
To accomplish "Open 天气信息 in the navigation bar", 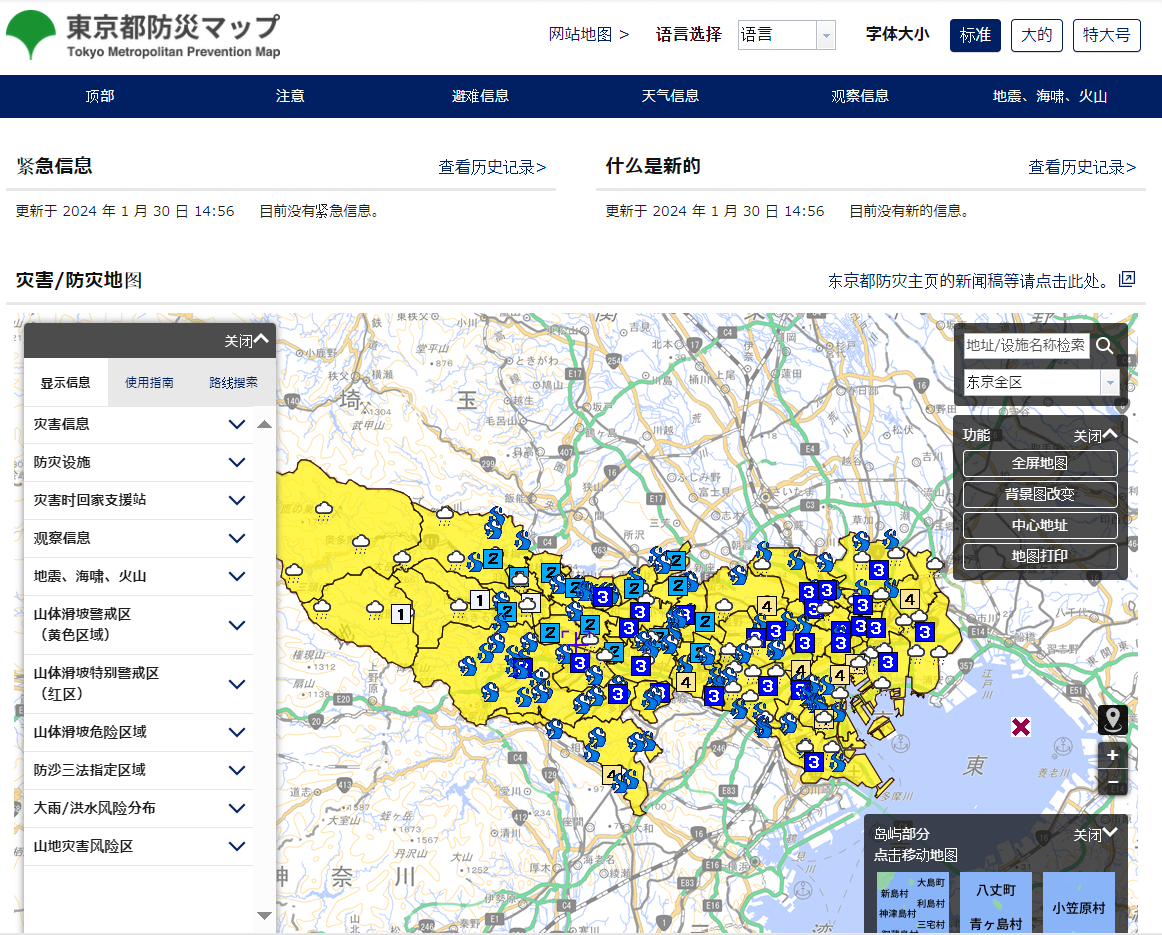I will coord(670,96).
